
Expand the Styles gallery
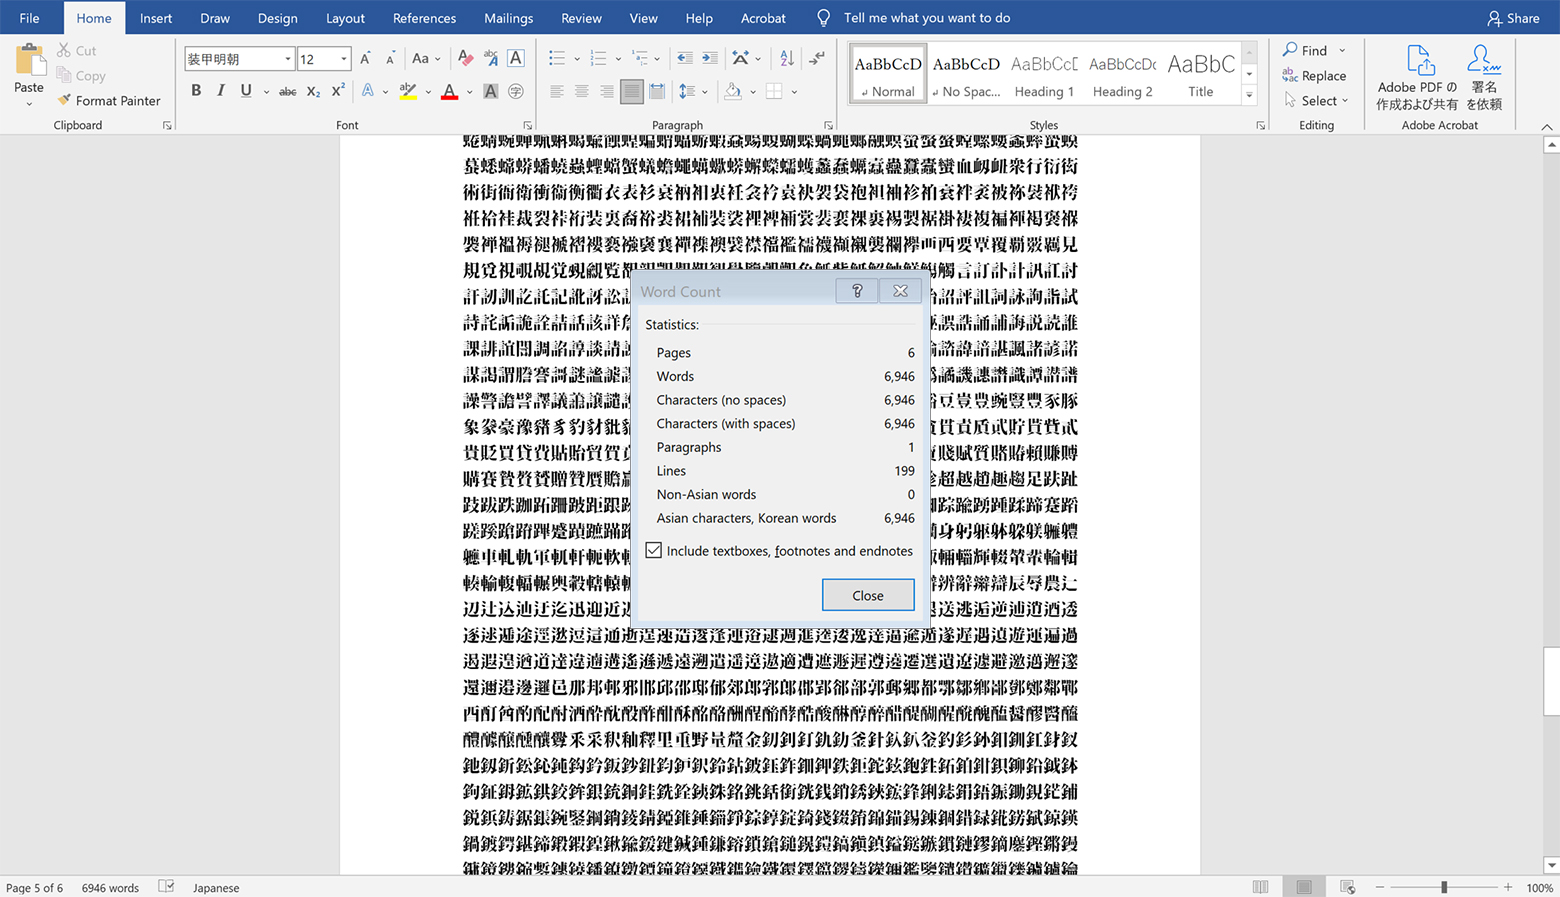pos(1249,95)
